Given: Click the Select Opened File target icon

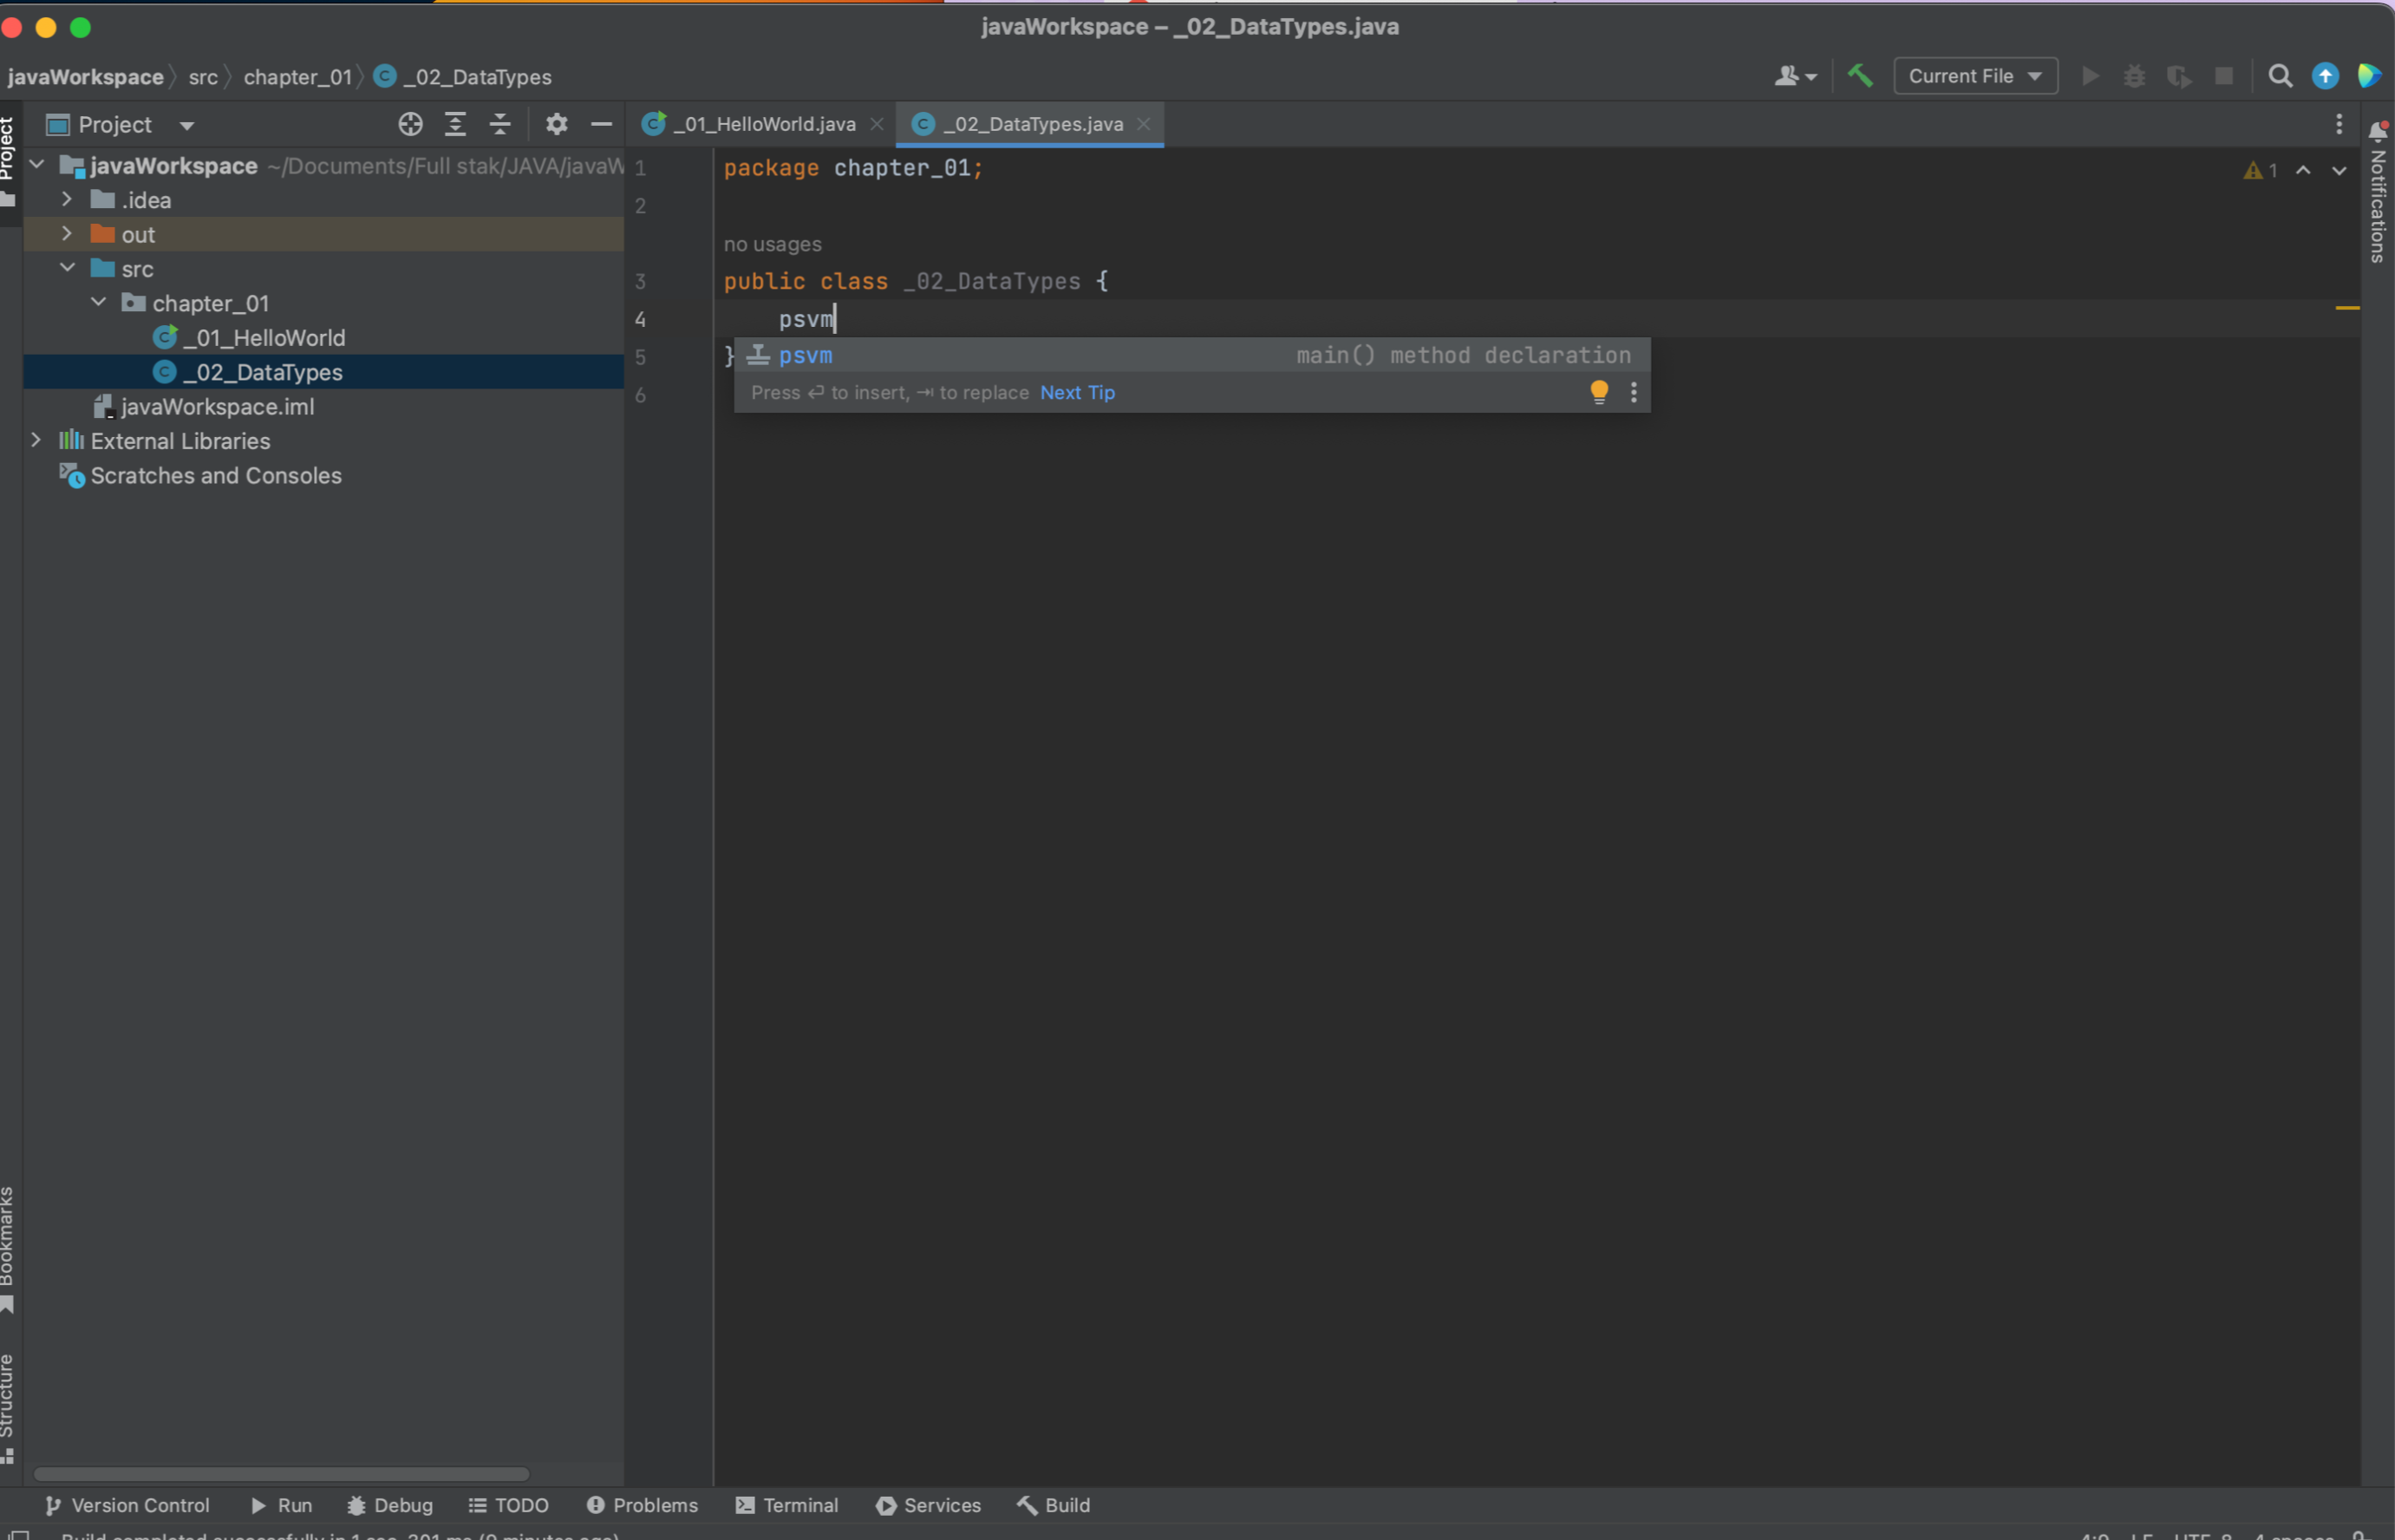Looking at the screenshot, I should pos(410,124).
